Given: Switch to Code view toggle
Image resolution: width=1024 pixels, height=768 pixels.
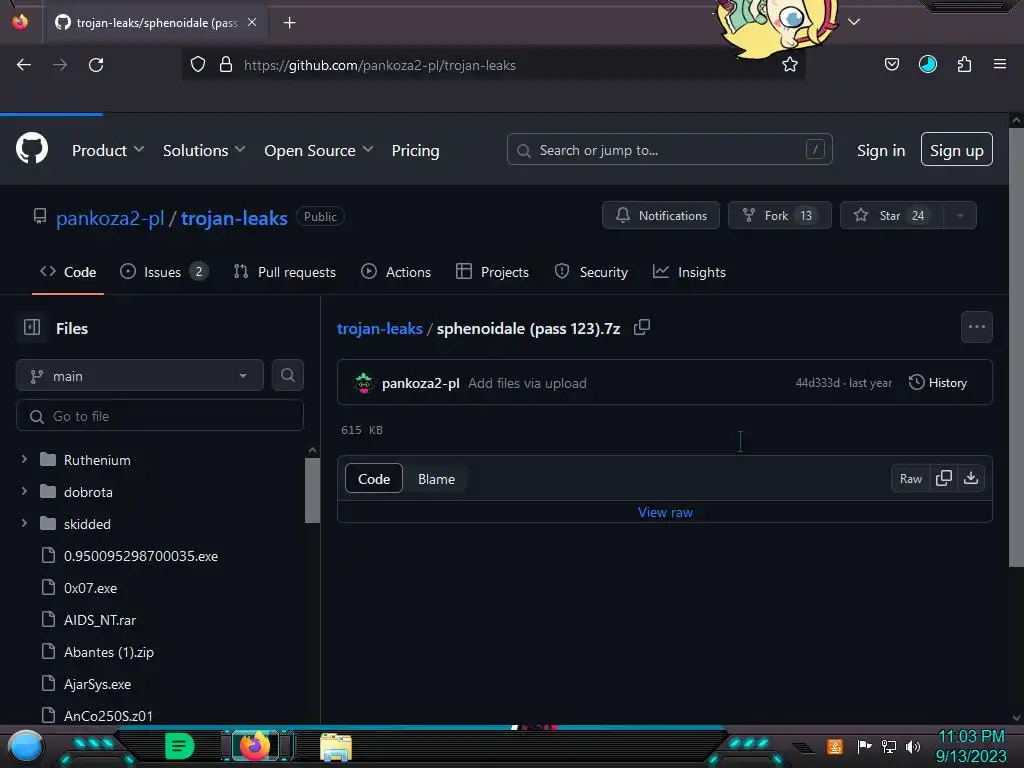Looking at the screenshot, I should [374, 479].
